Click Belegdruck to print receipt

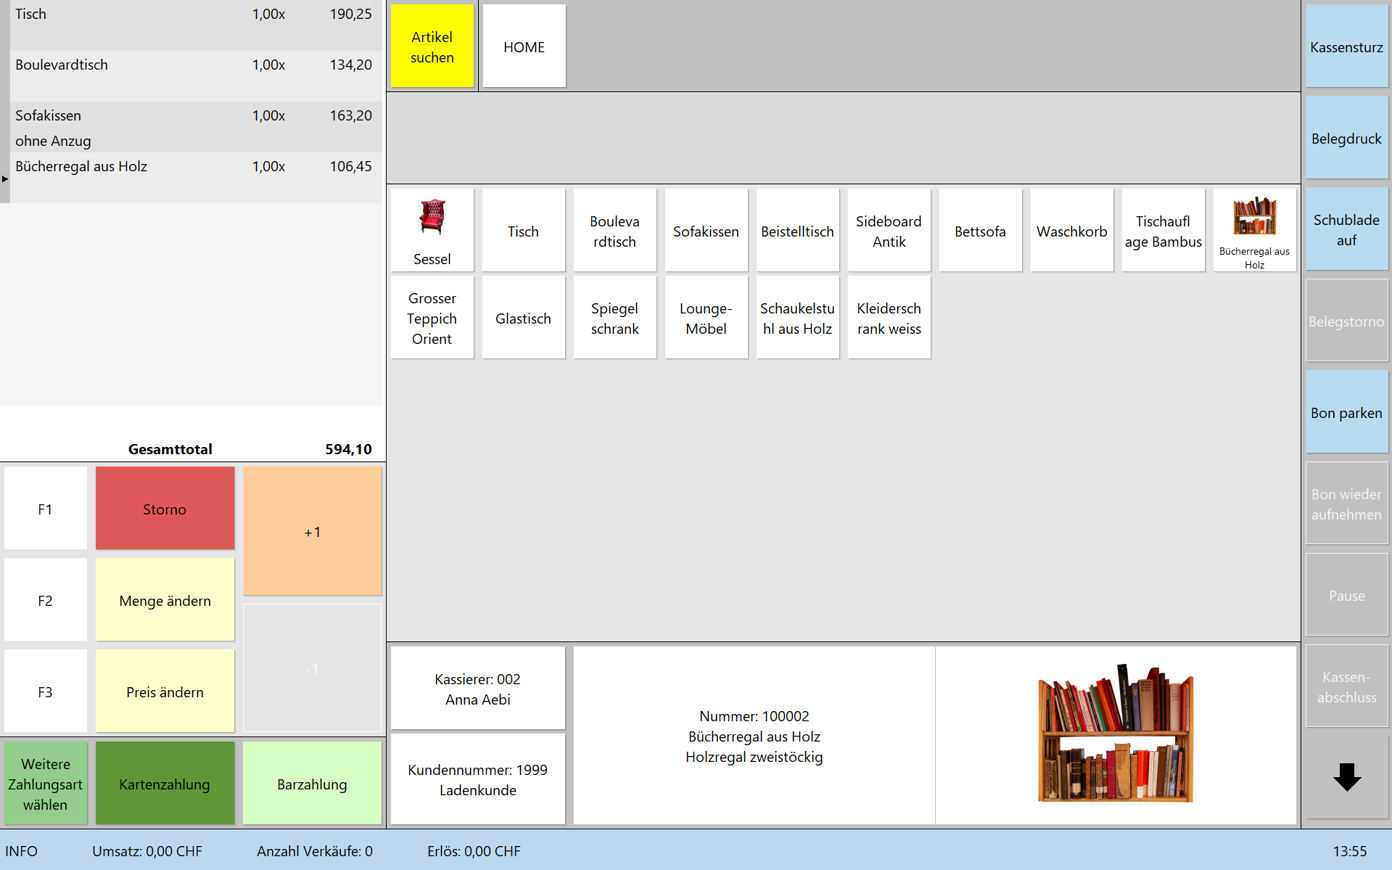pos(1346,139)
